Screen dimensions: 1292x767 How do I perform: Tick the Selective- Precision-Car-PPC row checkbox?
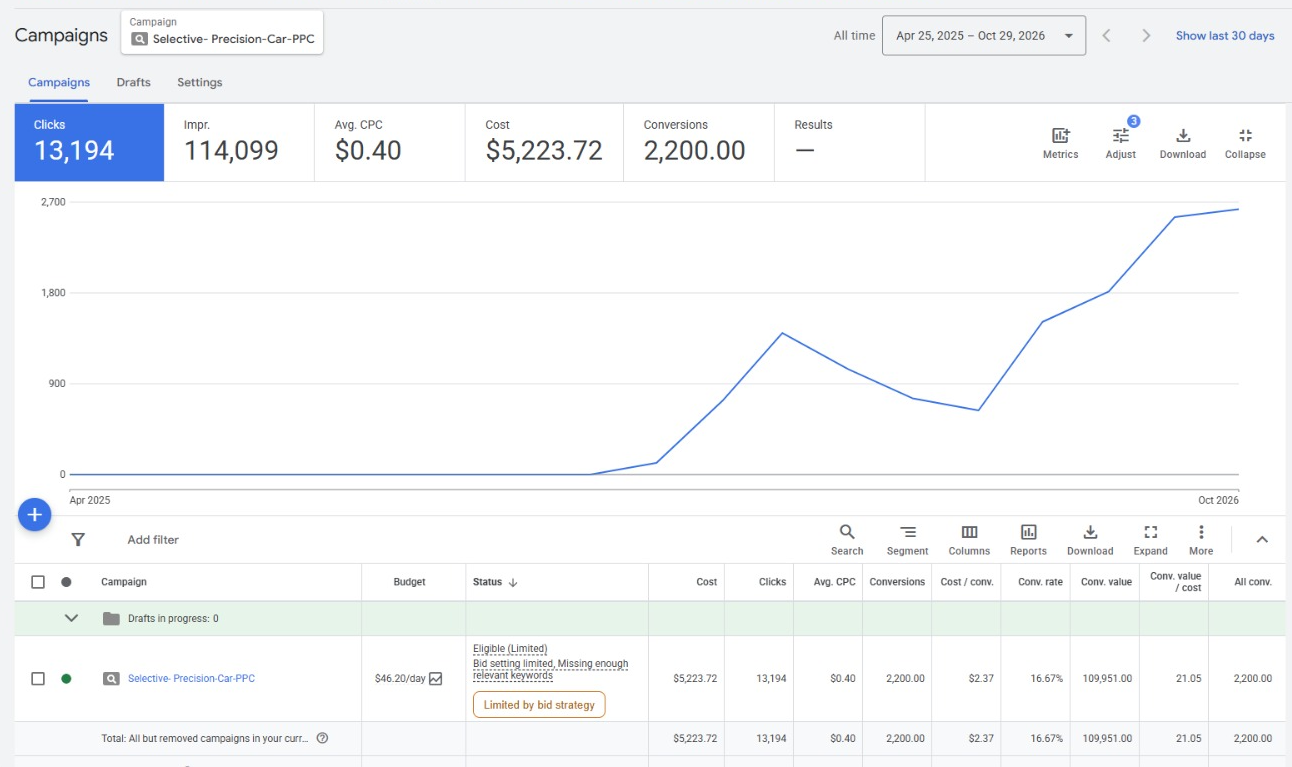click(x=38, y=679)
